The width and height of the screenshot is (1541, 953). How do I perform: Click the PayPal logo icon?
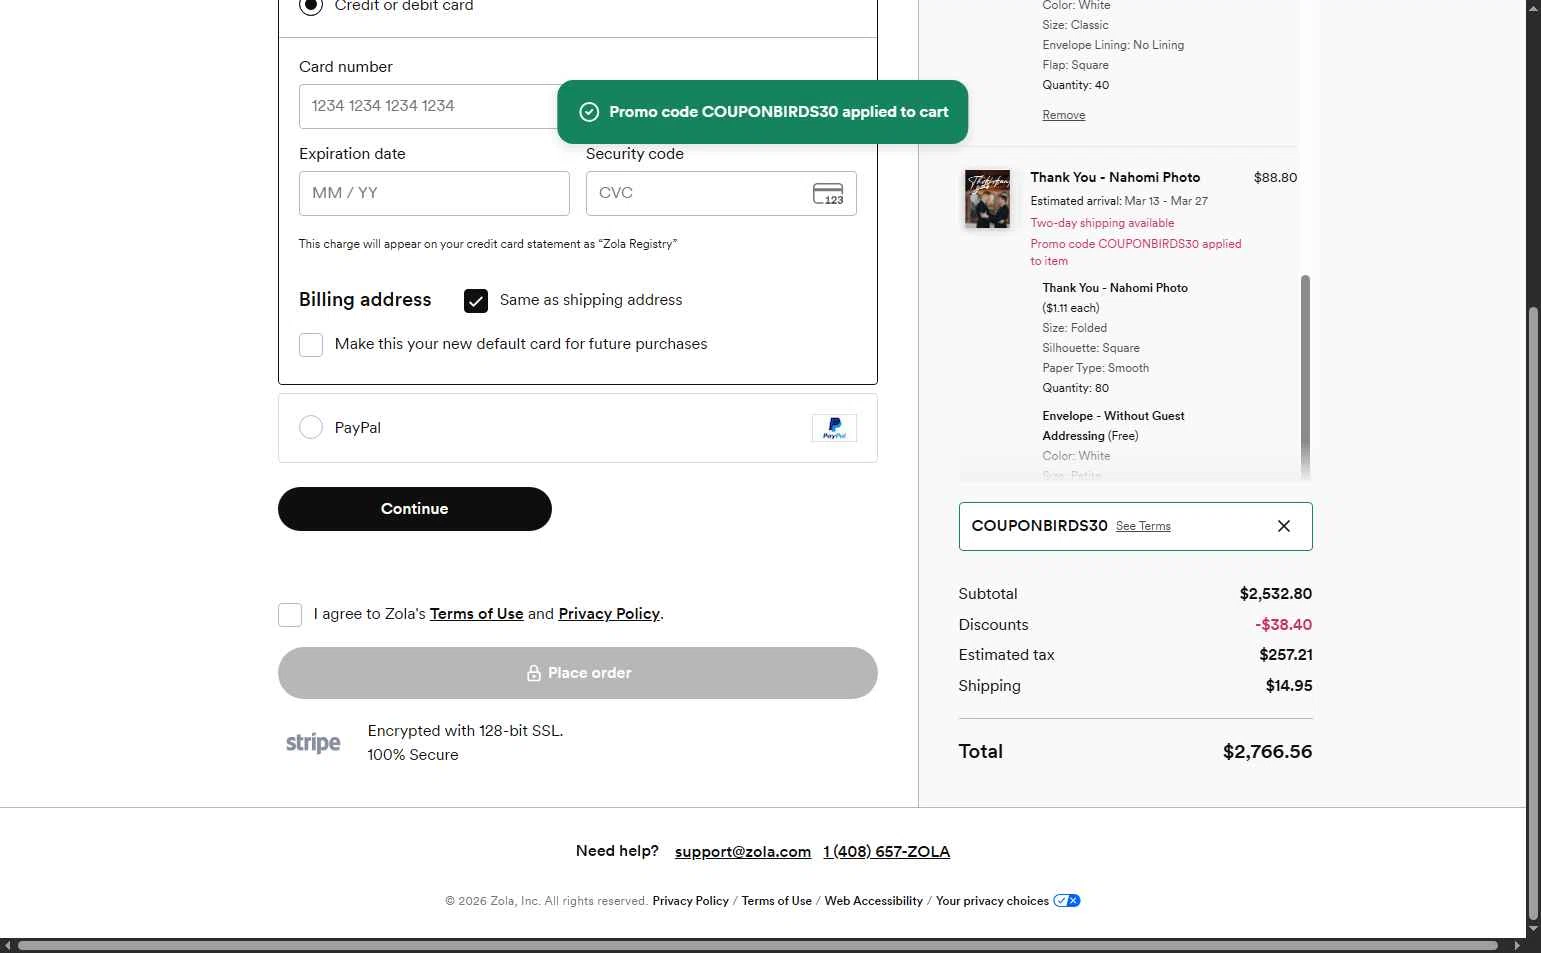[834, 428]
